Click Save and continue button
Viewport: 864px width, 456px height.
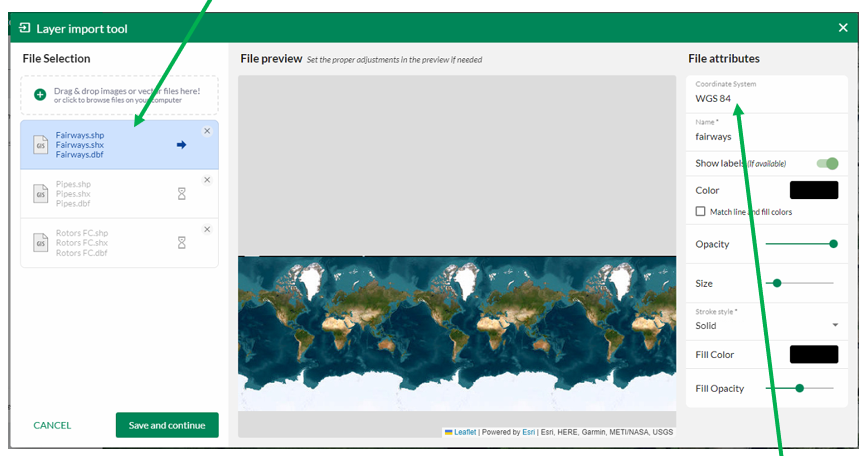pos(167,425)
